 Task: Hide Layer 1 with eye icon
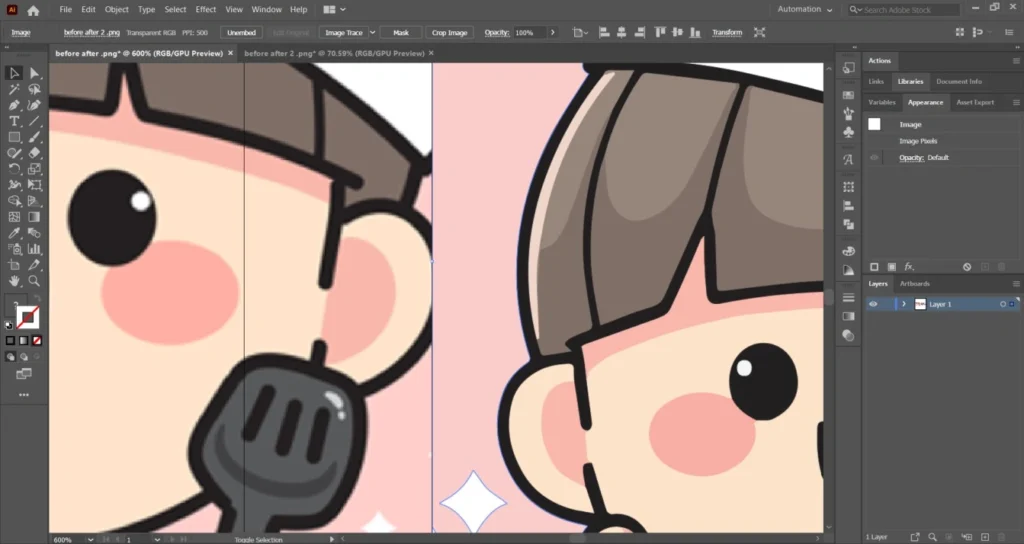[873, 304]
